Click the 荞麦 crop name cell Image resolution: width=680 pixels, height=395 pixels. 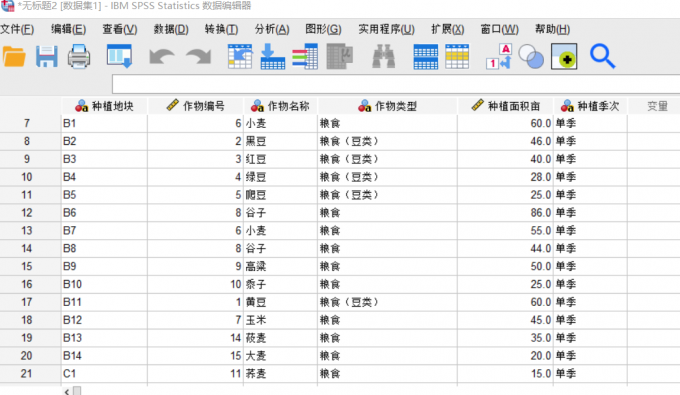point(280,373)
